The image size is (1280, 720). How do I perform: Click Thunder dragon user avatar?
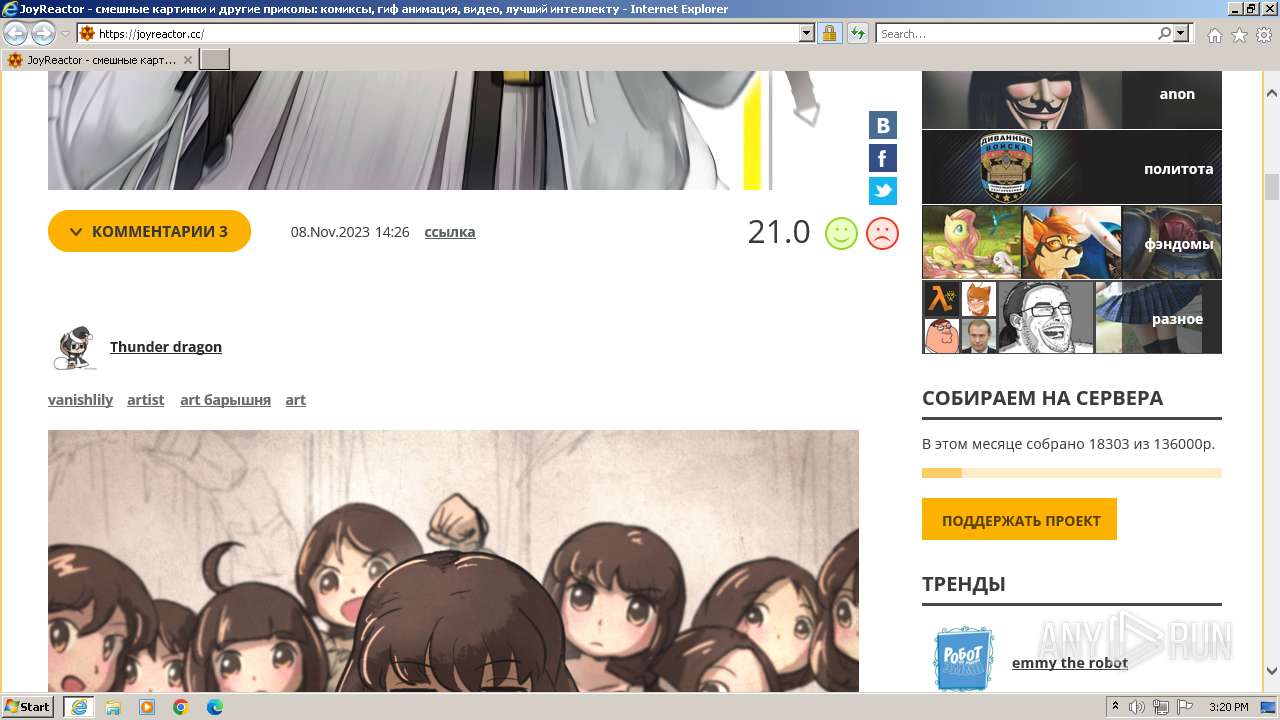[73, 348]
